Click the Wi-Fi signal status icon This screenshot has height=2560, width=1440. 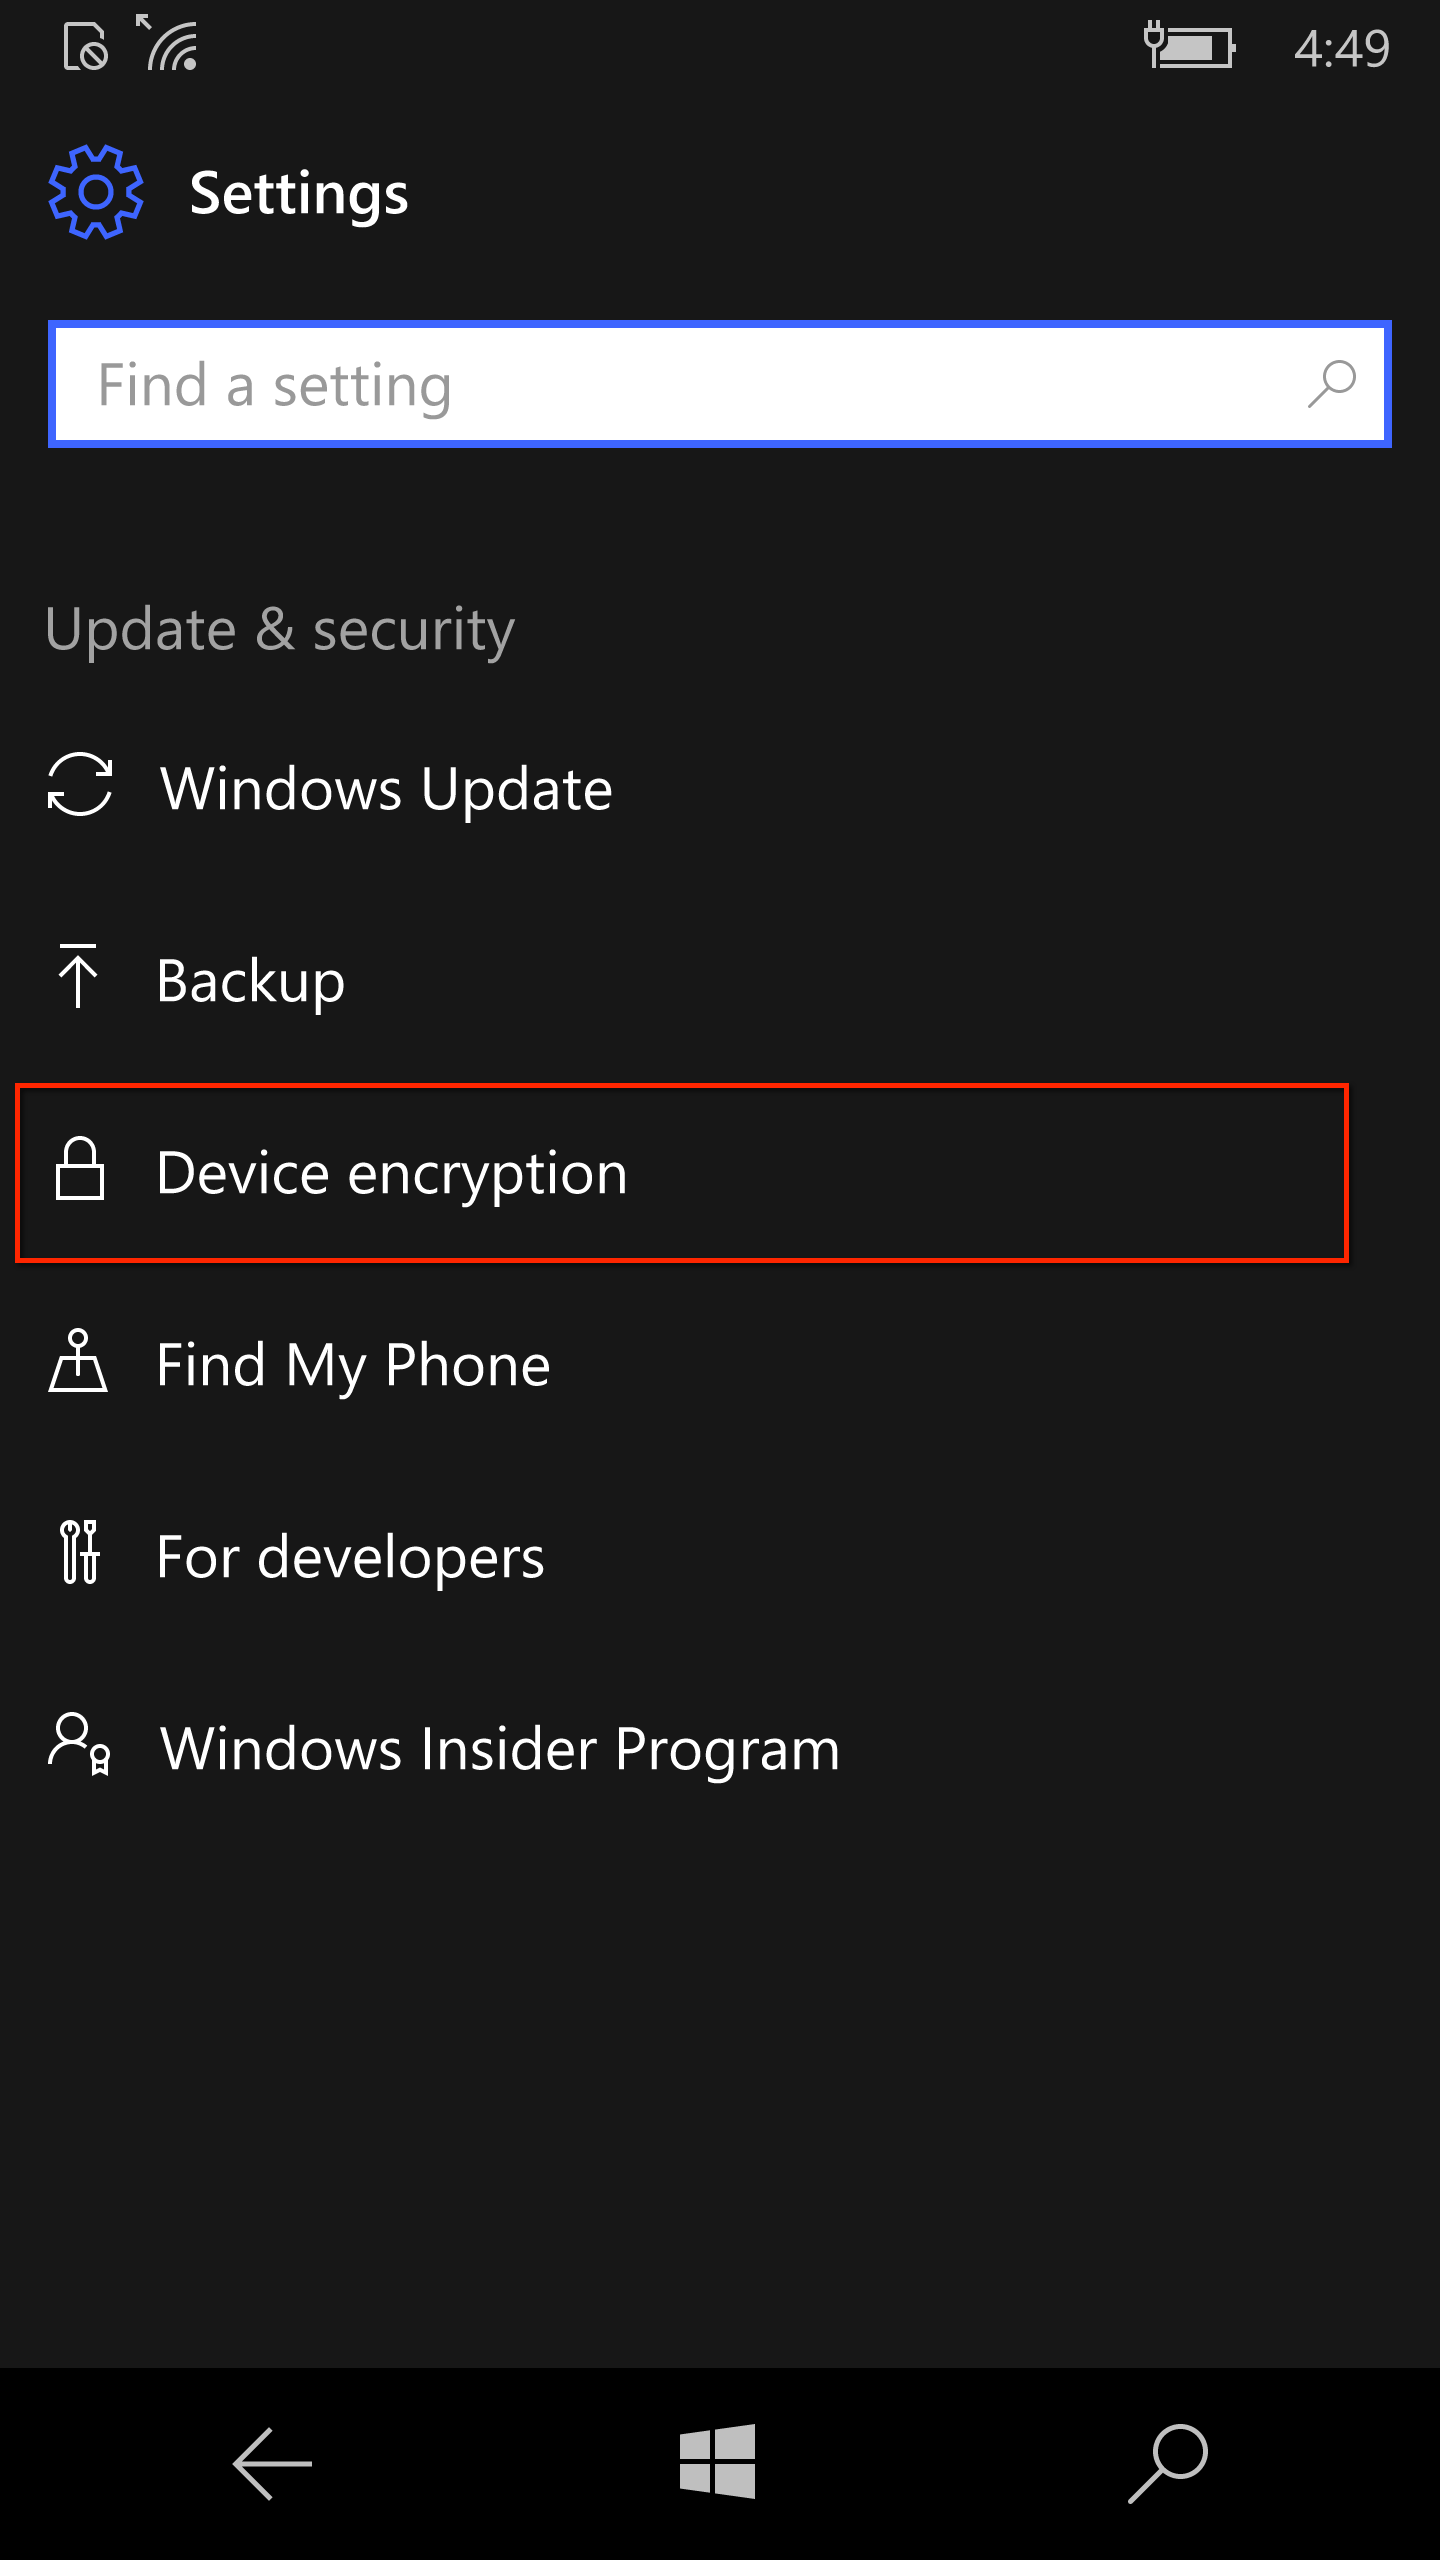tap(168, 42)
